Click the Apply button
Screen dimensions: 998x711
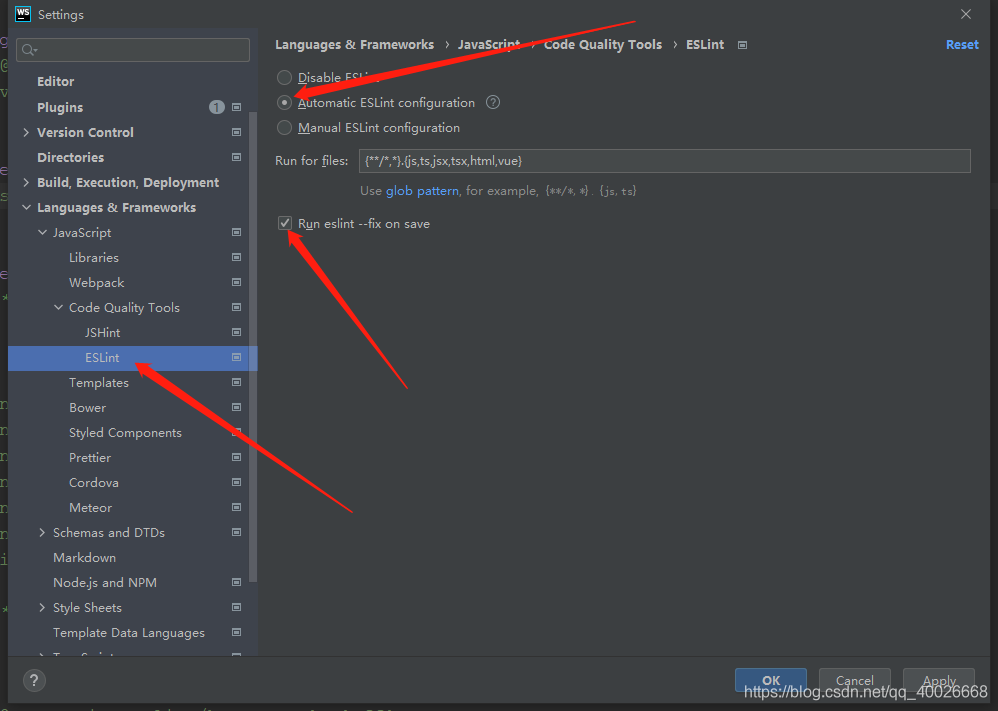939,680
